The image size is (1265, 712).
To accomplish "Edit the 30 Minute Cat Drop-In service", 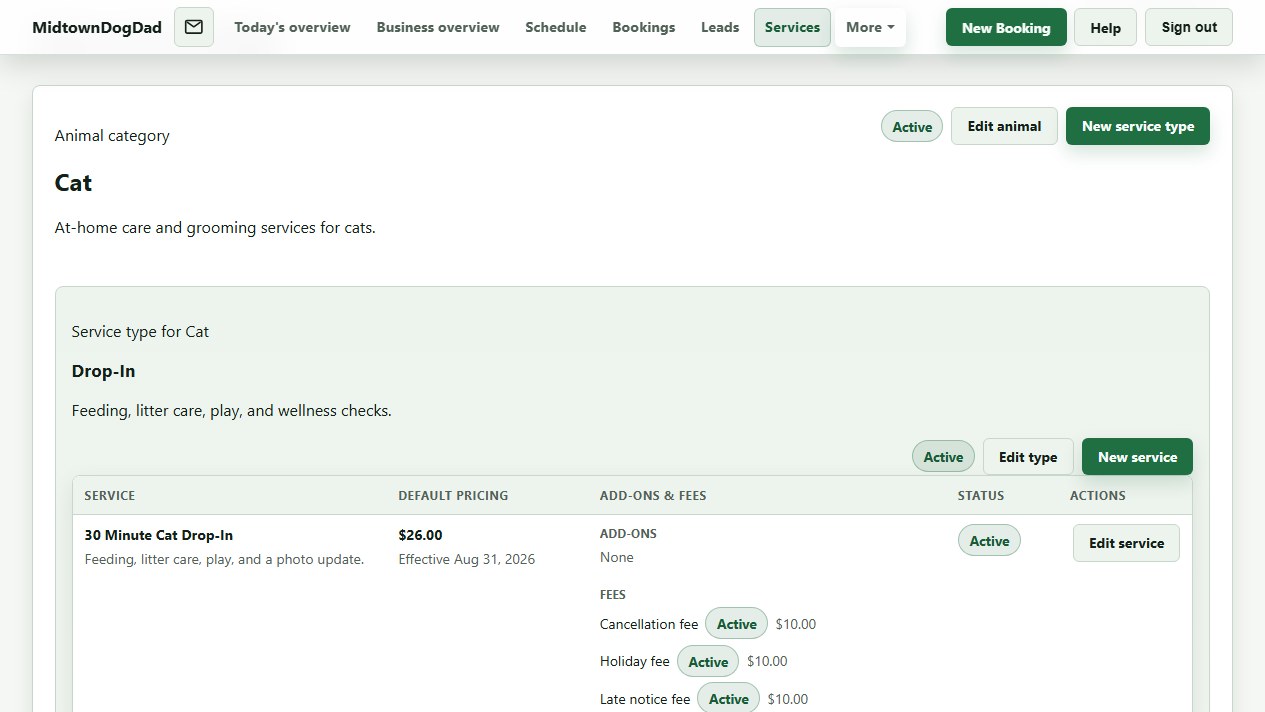I will [x=1126, y=543].
